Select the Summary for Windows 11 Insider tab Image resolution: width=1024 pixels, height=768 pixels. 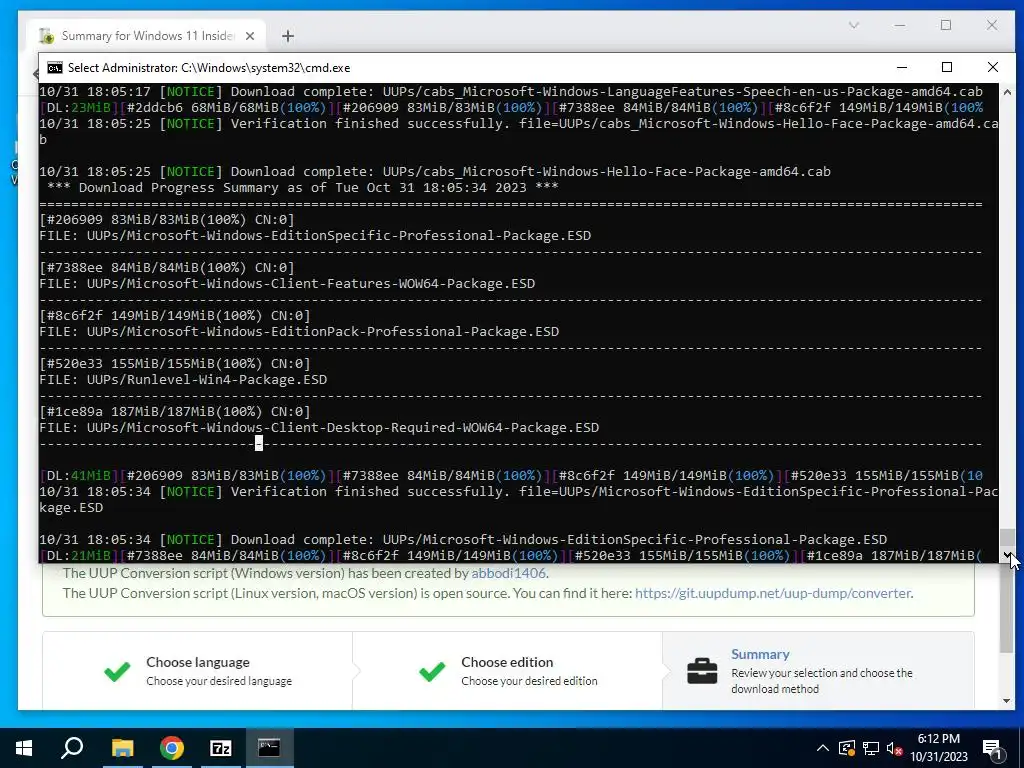tap(148, 36)
